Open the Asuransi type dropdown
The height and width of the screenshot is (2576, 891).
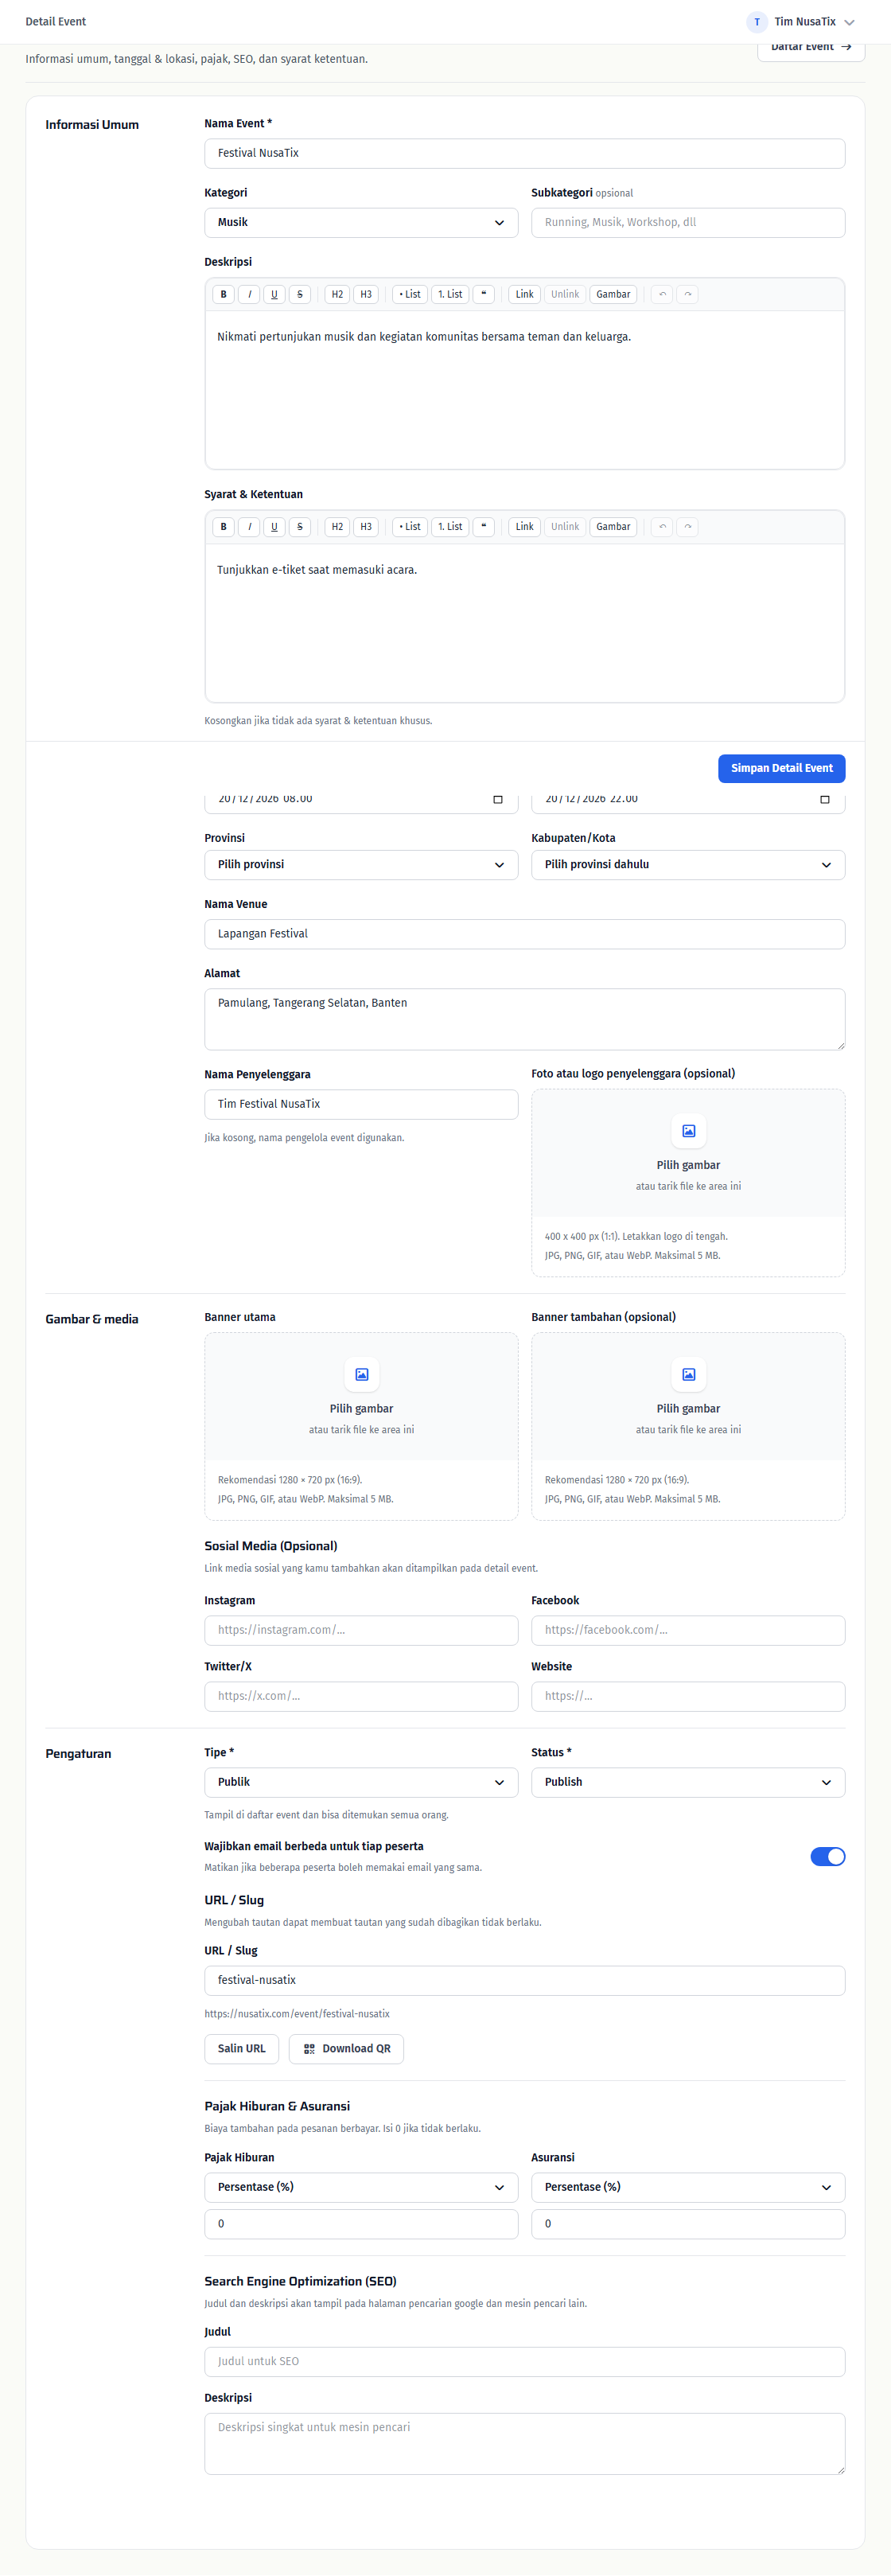click(x=688, y=2188)
